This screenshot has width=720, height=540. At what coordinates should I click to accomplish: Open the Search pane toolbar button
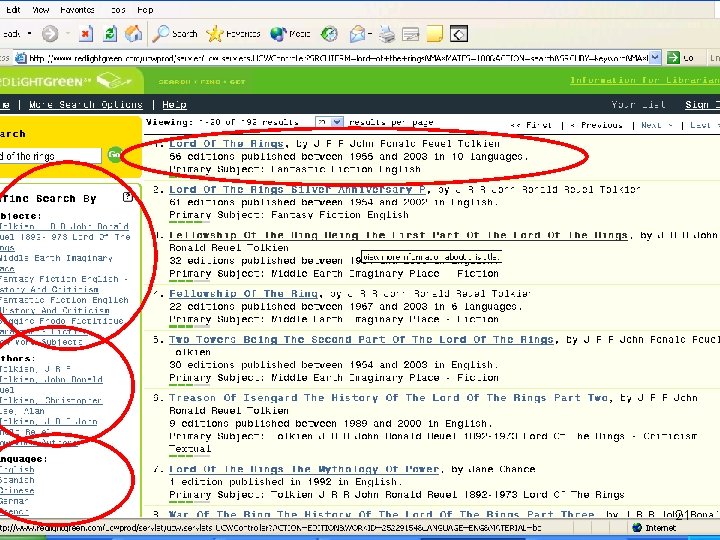coord(174,34)
